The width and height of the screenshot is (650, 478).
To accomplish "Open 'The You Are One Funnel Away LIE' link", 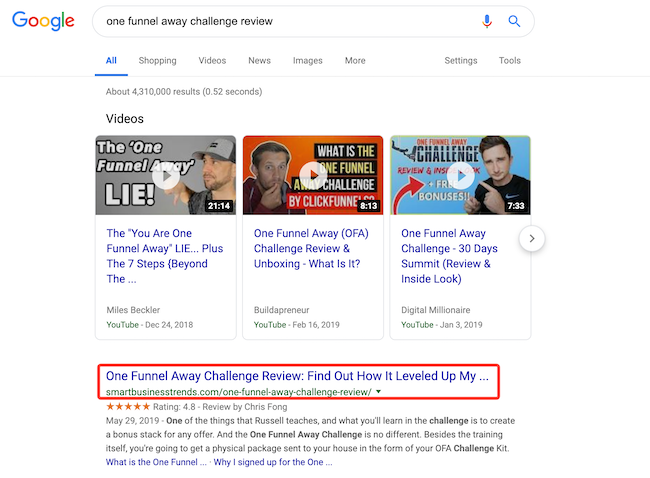I will 165,256.
